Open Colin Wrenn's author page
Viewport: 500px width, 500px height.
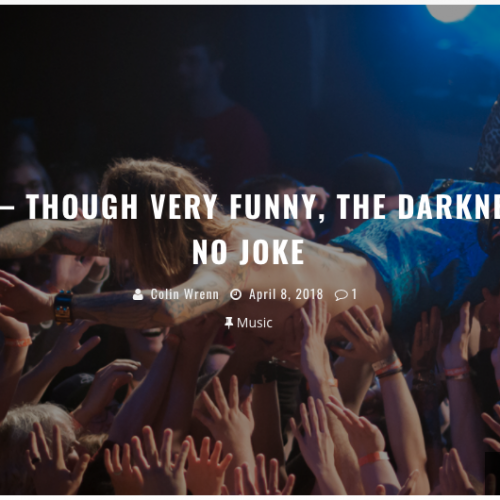coord(185,294)
